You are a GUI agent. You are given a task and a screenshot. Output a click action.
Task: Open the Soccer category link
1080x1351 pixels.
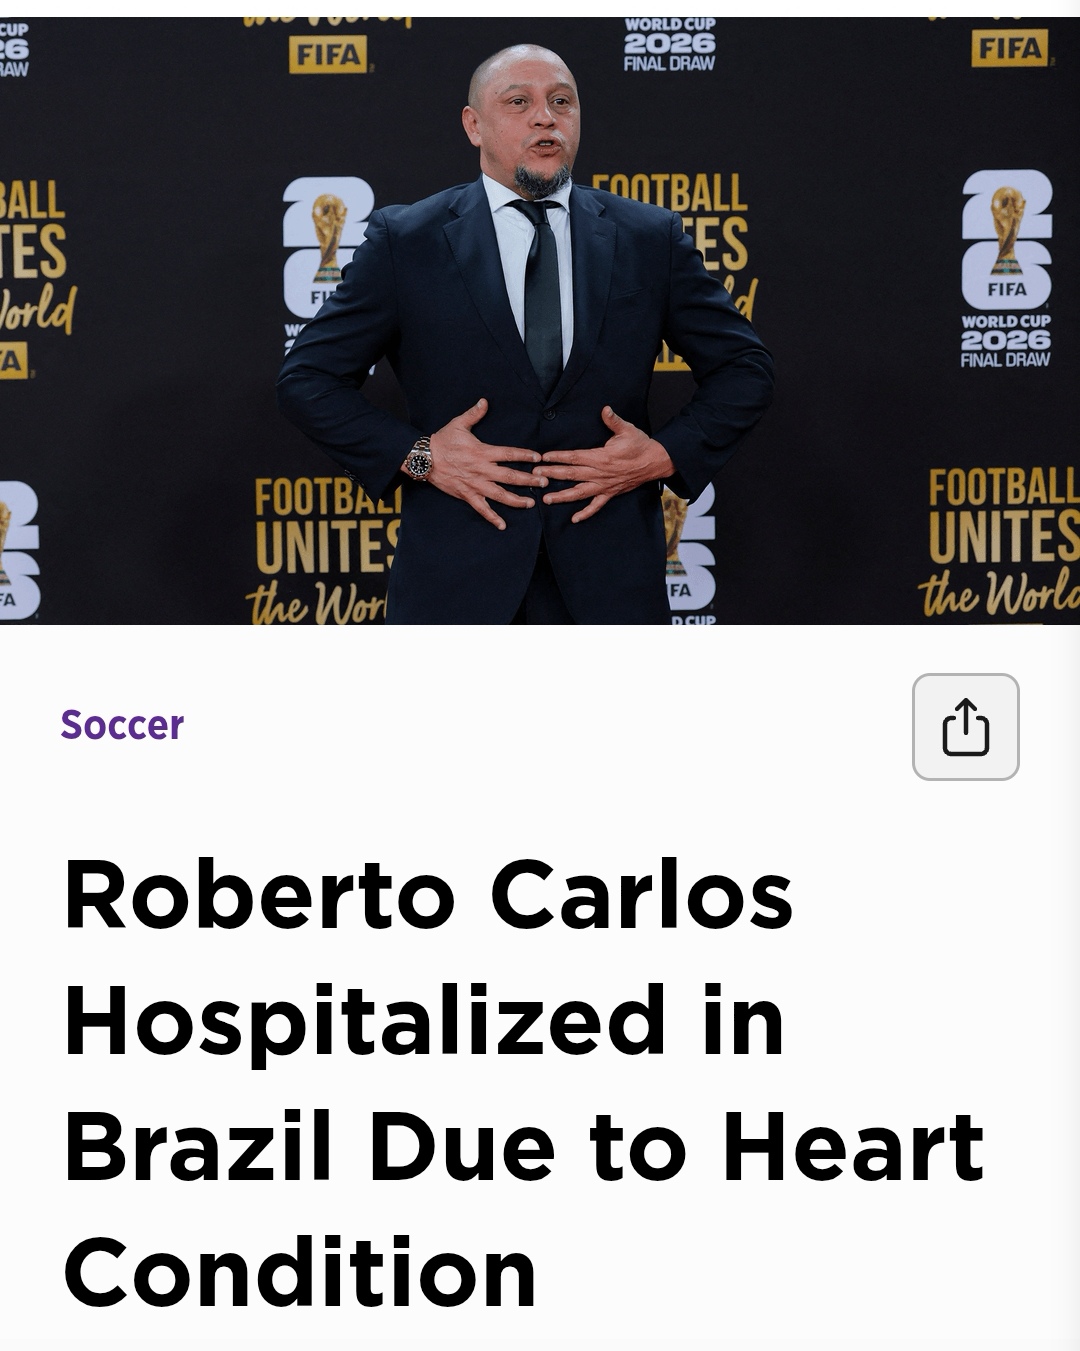(x=122, y=725)
